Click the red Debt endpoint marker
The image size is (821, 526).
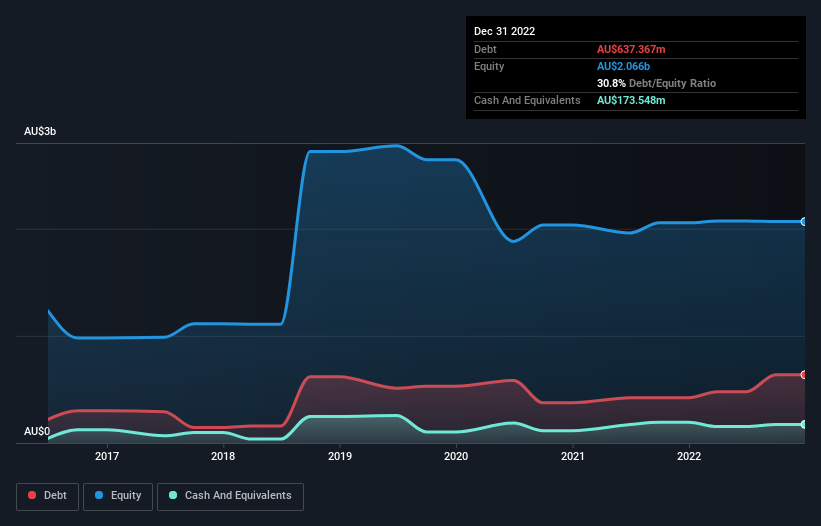tap(804, 375)
